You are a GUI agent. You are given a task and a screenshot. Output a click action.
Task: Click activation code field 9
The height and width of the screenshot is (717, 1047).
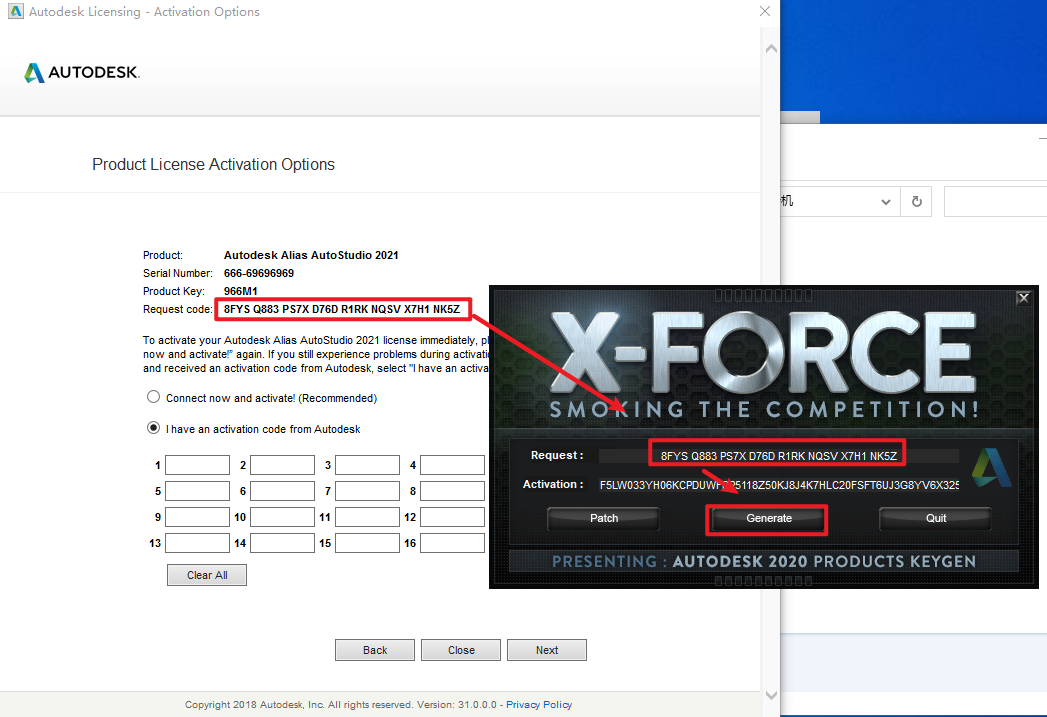click(x=198, y=517)
